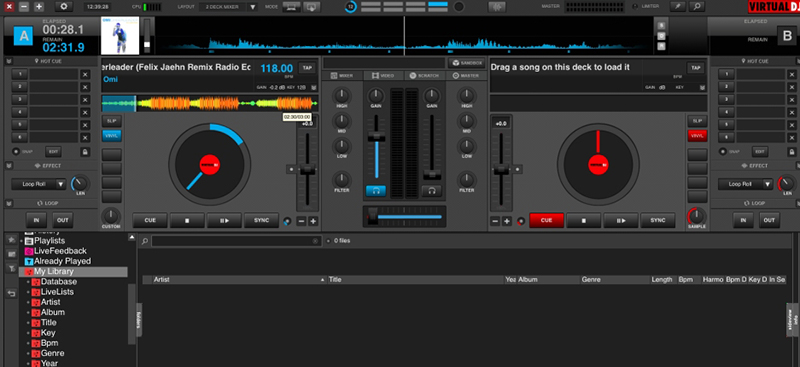The width and height of the screenshot is (800, 367).
Task: Toggle Snap in deck A hot cues
Action: pyautogui.click(x=16, y=152)
